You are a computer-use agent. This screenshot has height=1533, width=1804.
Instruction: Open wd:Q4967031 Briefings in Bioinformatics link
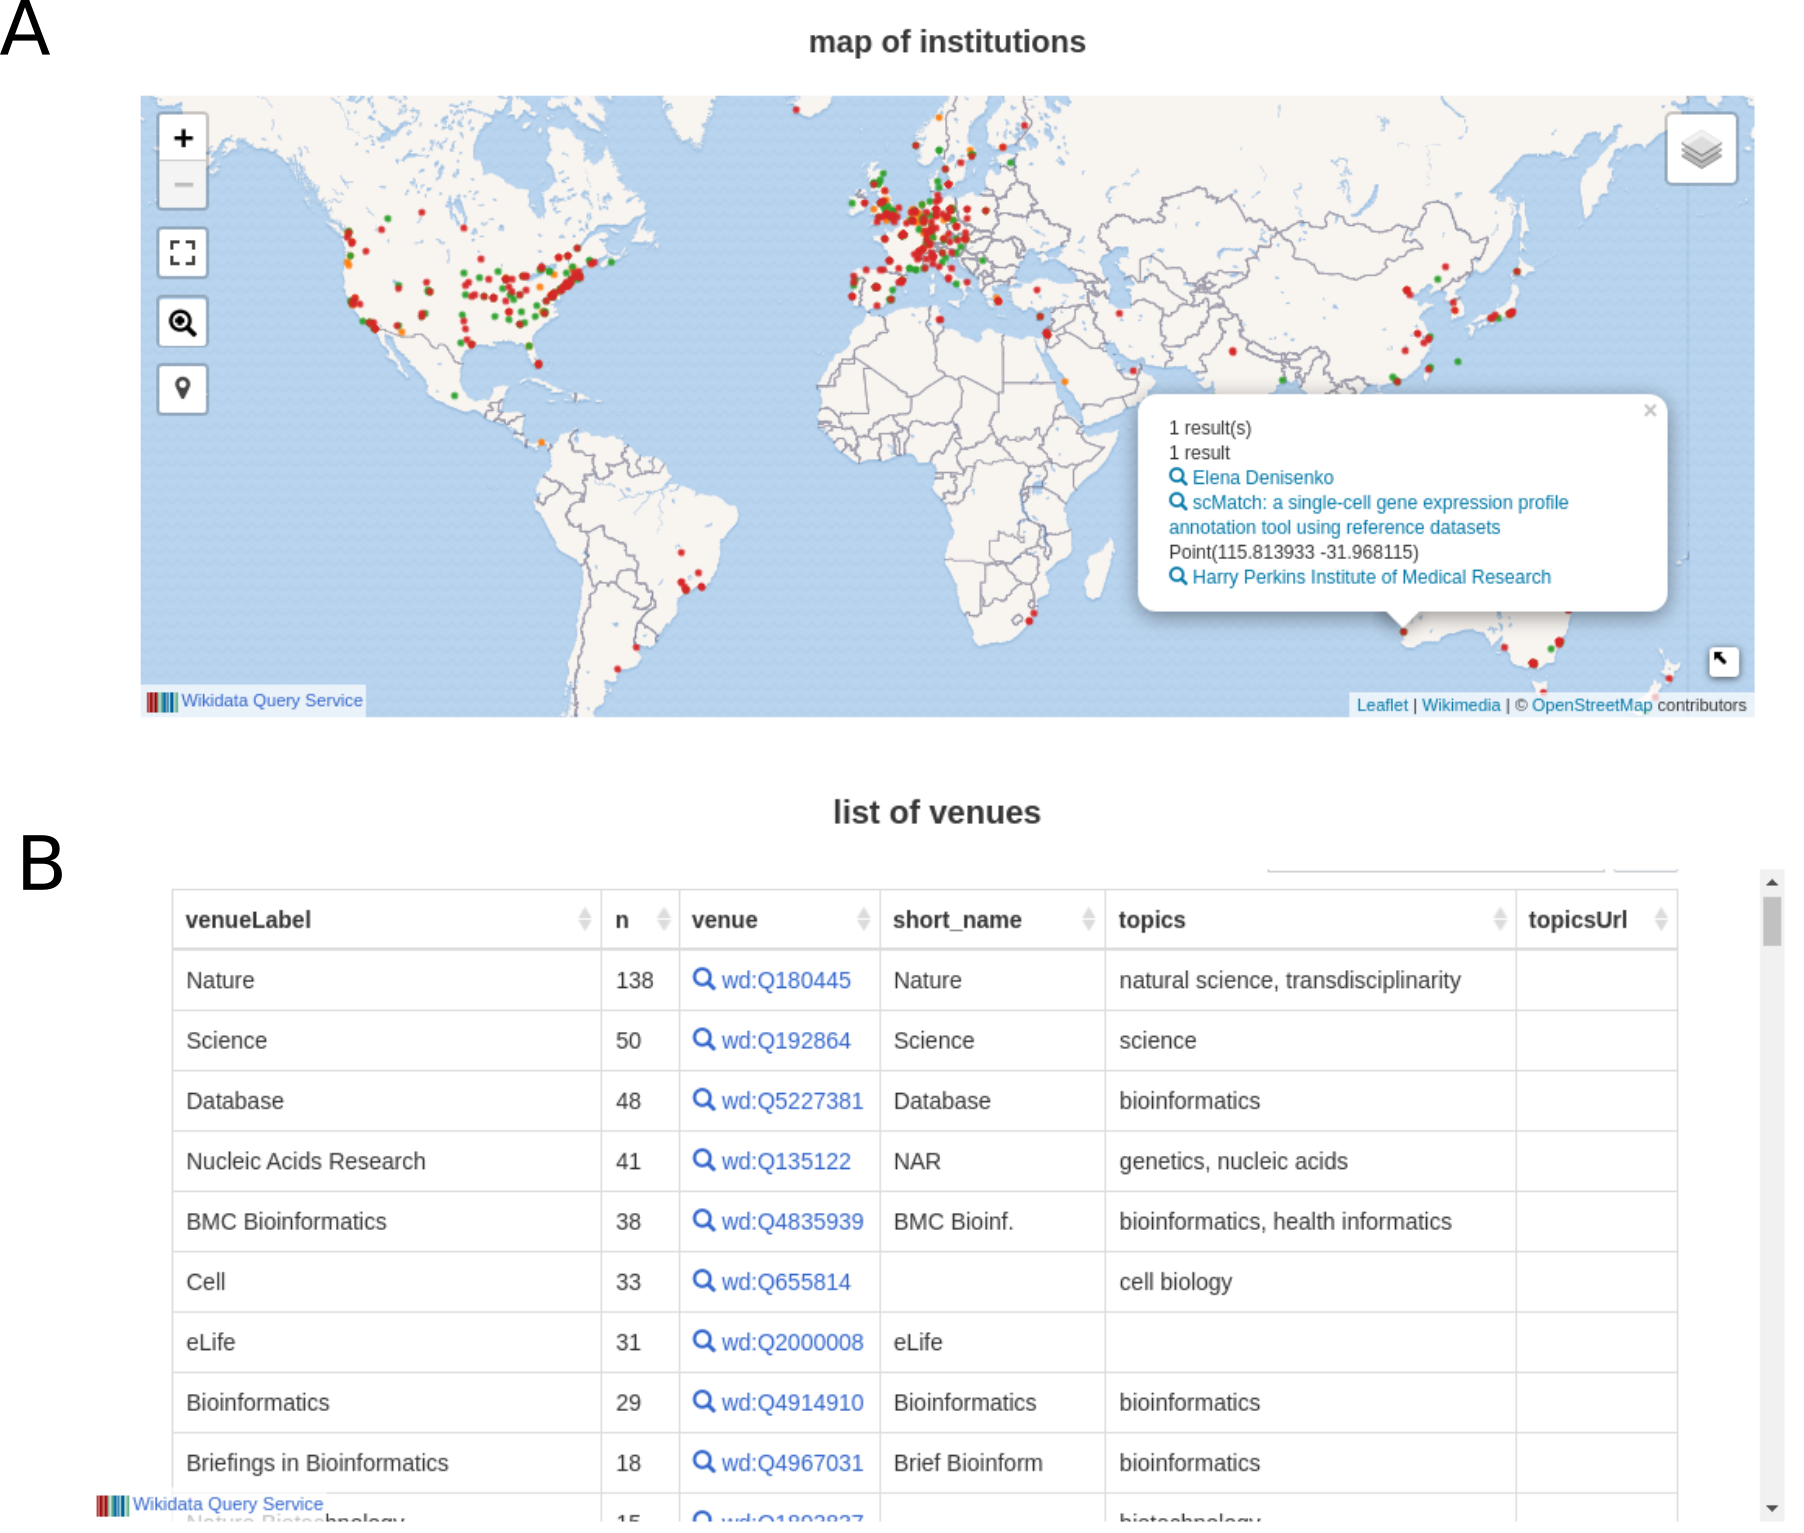(x=792, y=1463)
